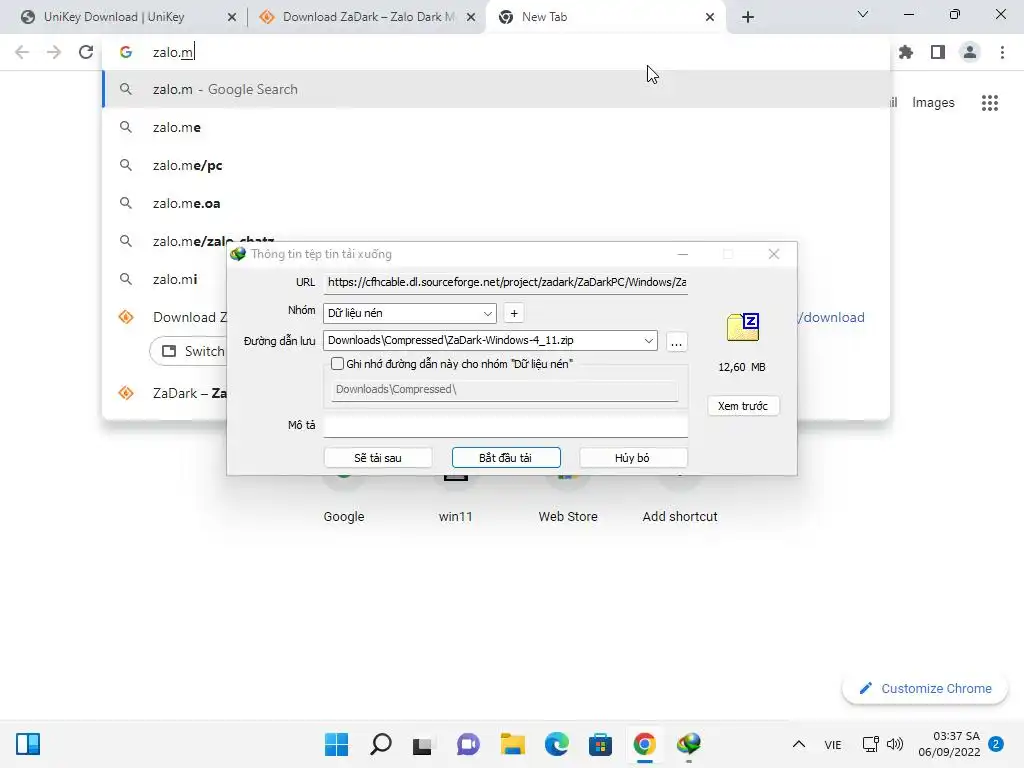The height and width of the screenshot is (768, 1024).
Task: Reload the page in Chrome
Action: point(86,52)
